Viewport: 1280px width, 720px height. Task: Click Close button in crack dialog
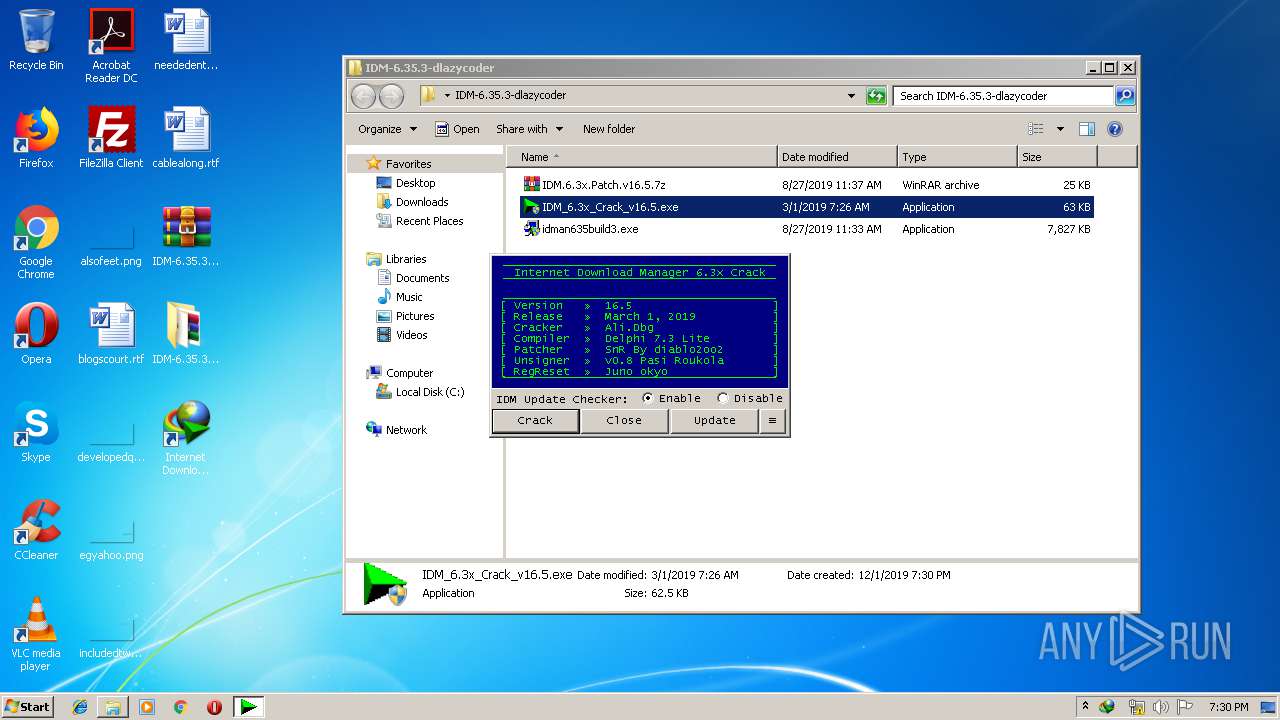pos(624,421)
